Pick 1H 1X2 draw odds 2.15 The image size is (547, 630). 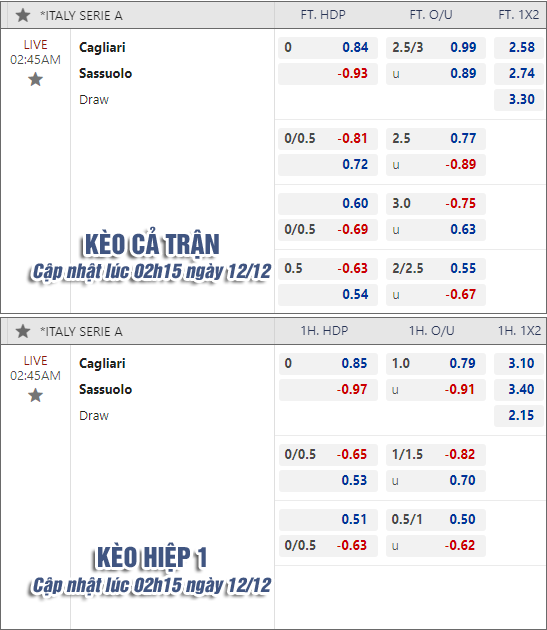[519, 415]
